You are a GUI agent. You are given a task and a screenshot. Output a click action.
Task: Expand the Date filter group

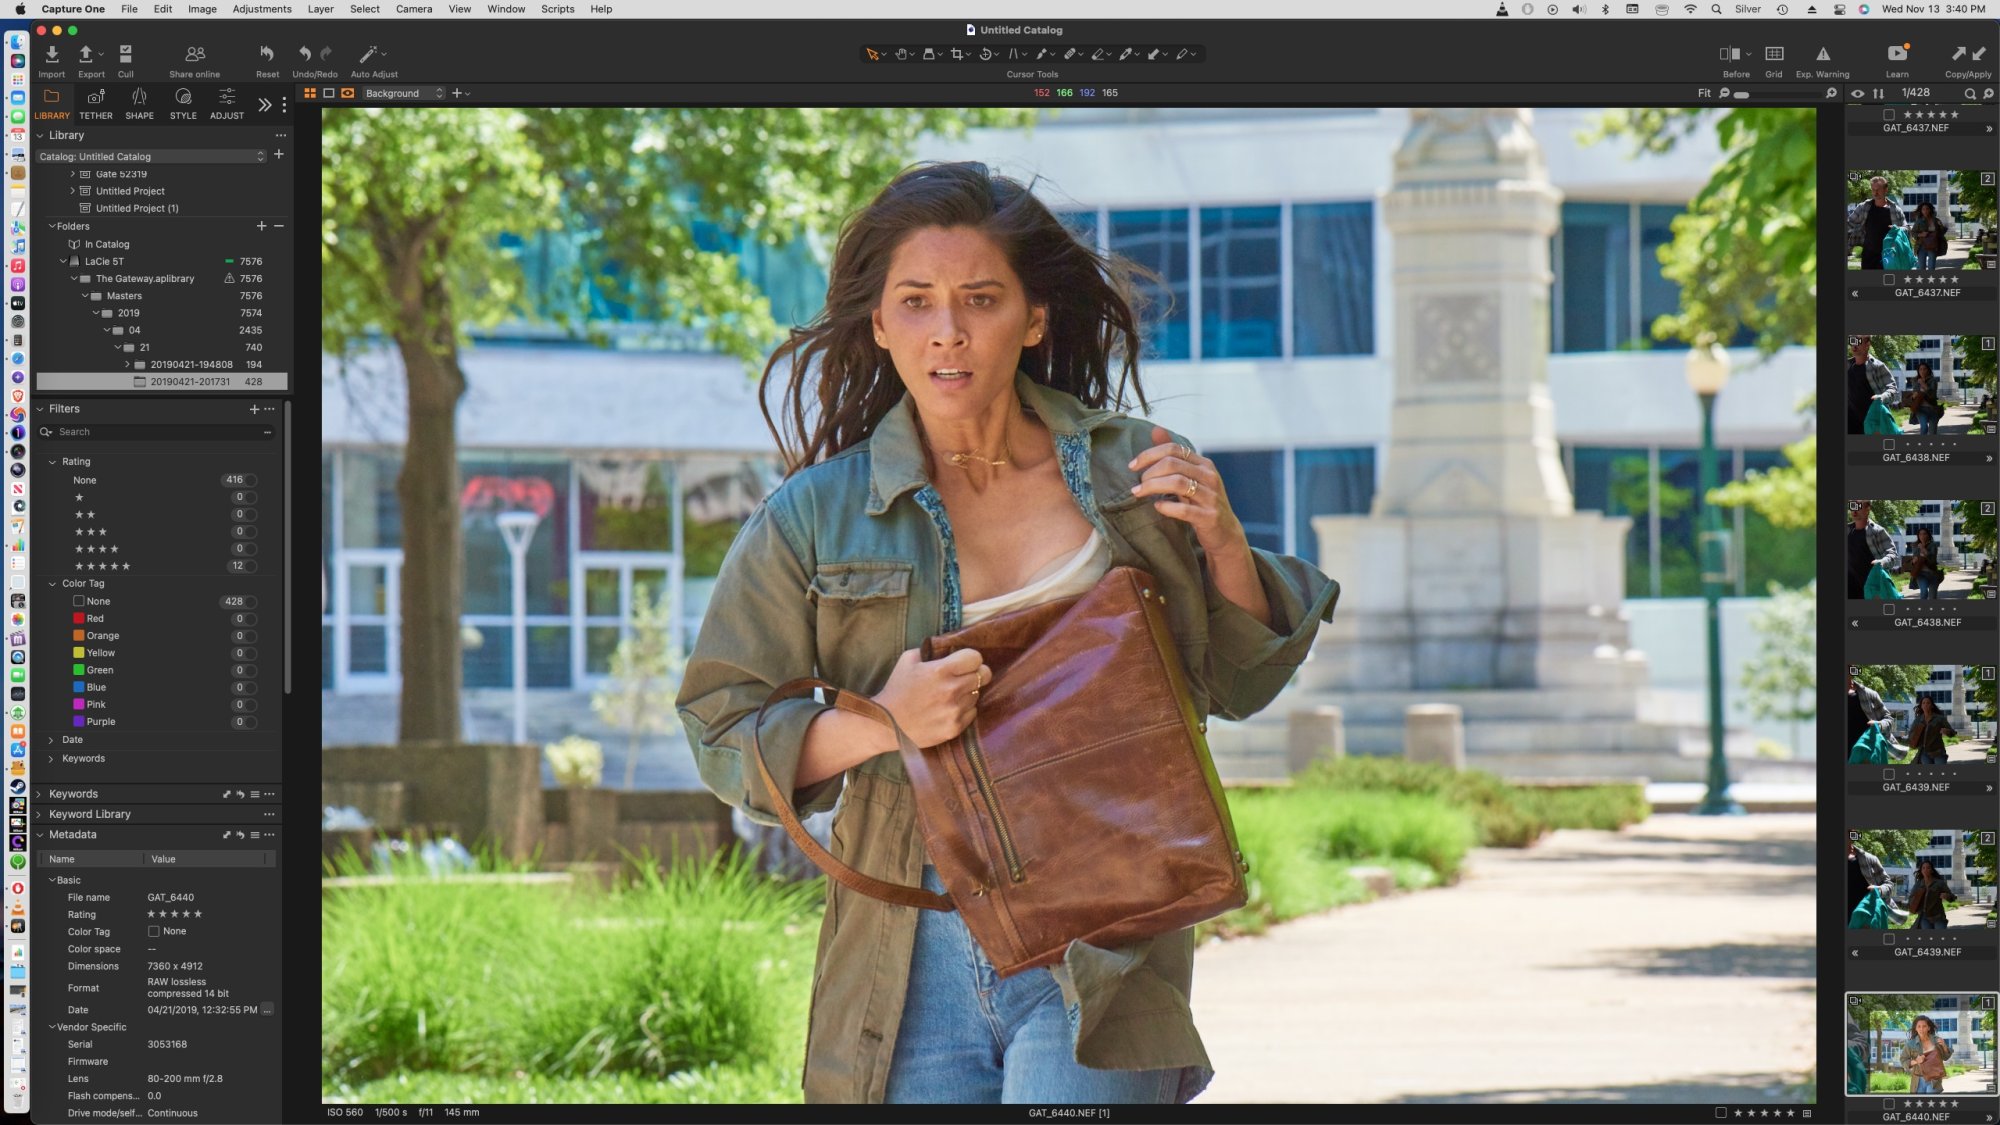(52, 740)
